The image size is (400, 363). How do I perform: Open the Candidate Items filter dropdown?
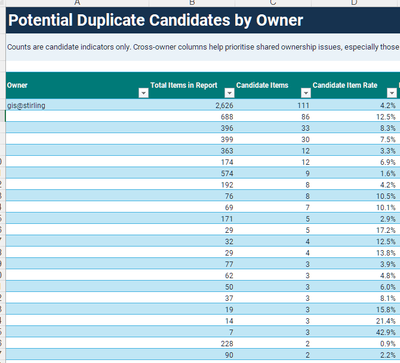coord(306,93)
